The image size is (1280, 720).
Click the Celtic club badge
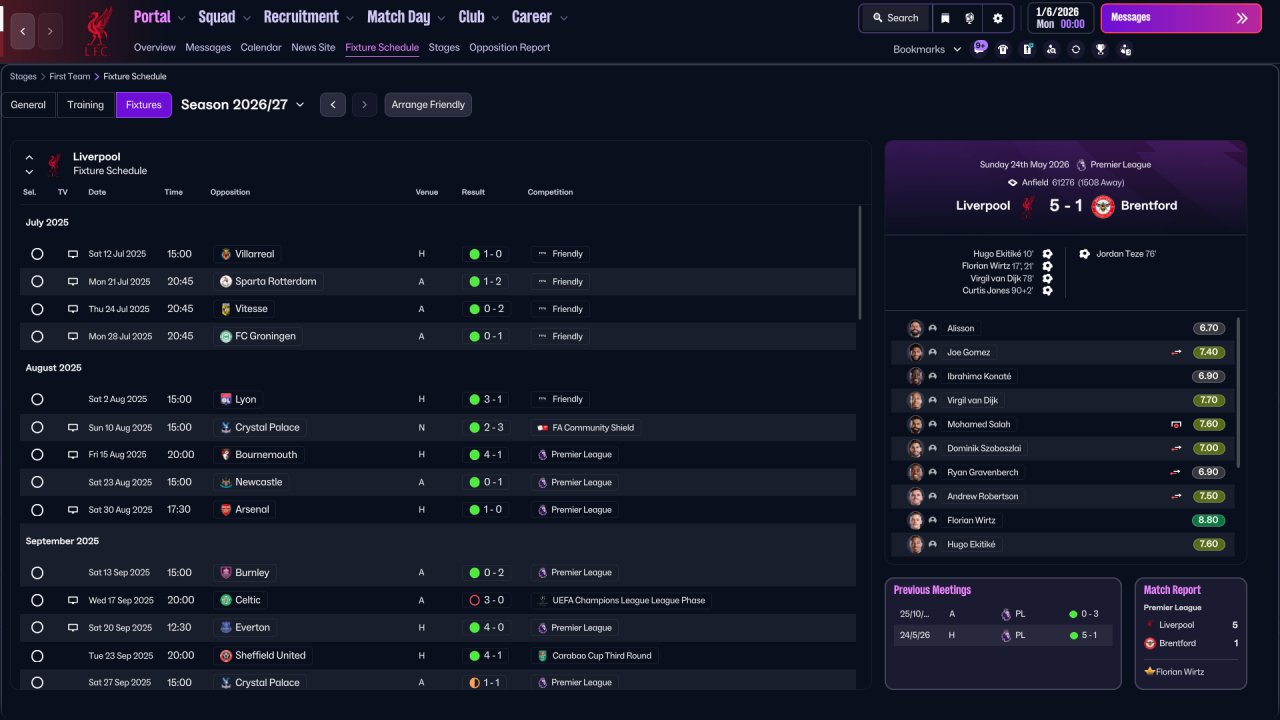226,600
